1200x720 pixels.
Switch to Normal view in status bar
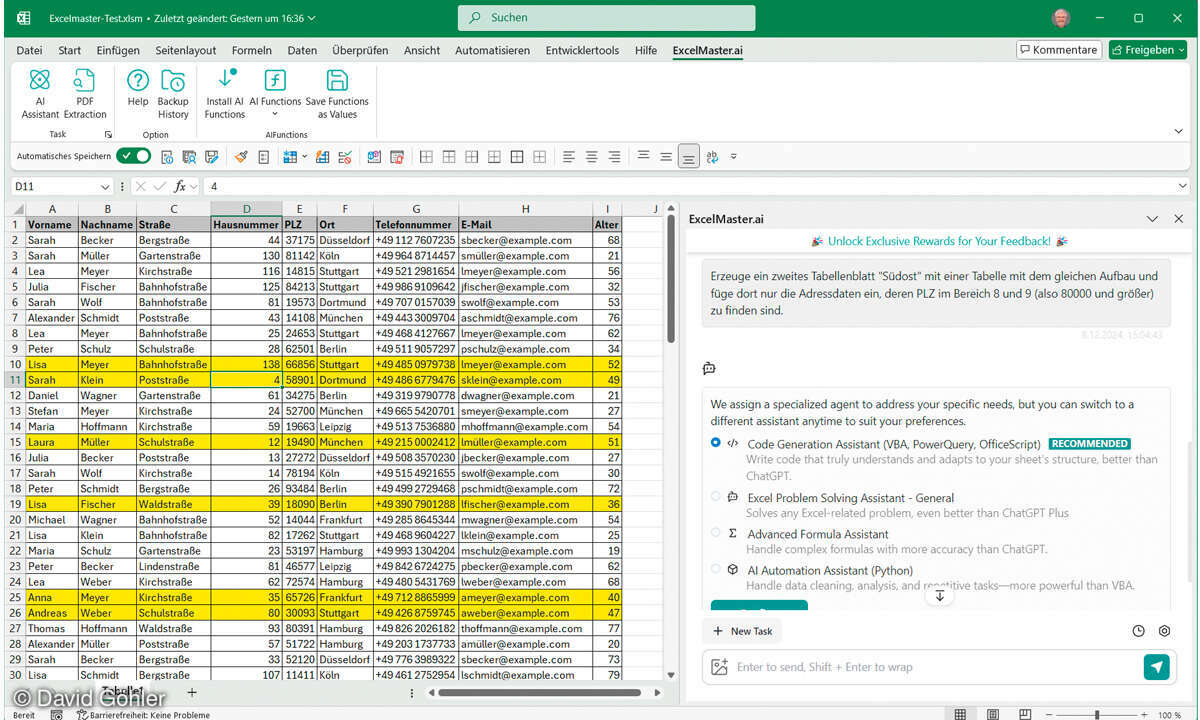point(960,714)
